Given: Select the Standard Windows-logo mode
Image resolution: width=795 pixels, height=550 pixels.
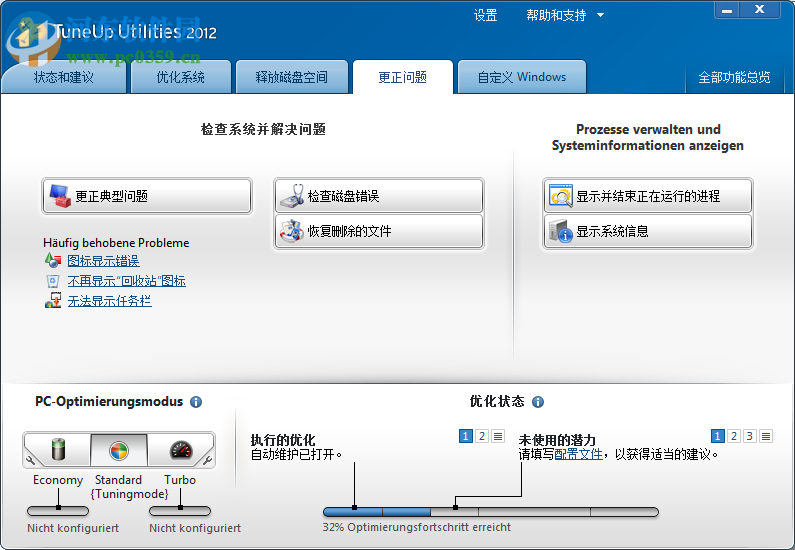Looking at the screenshot, I should [x=119, y=450].
